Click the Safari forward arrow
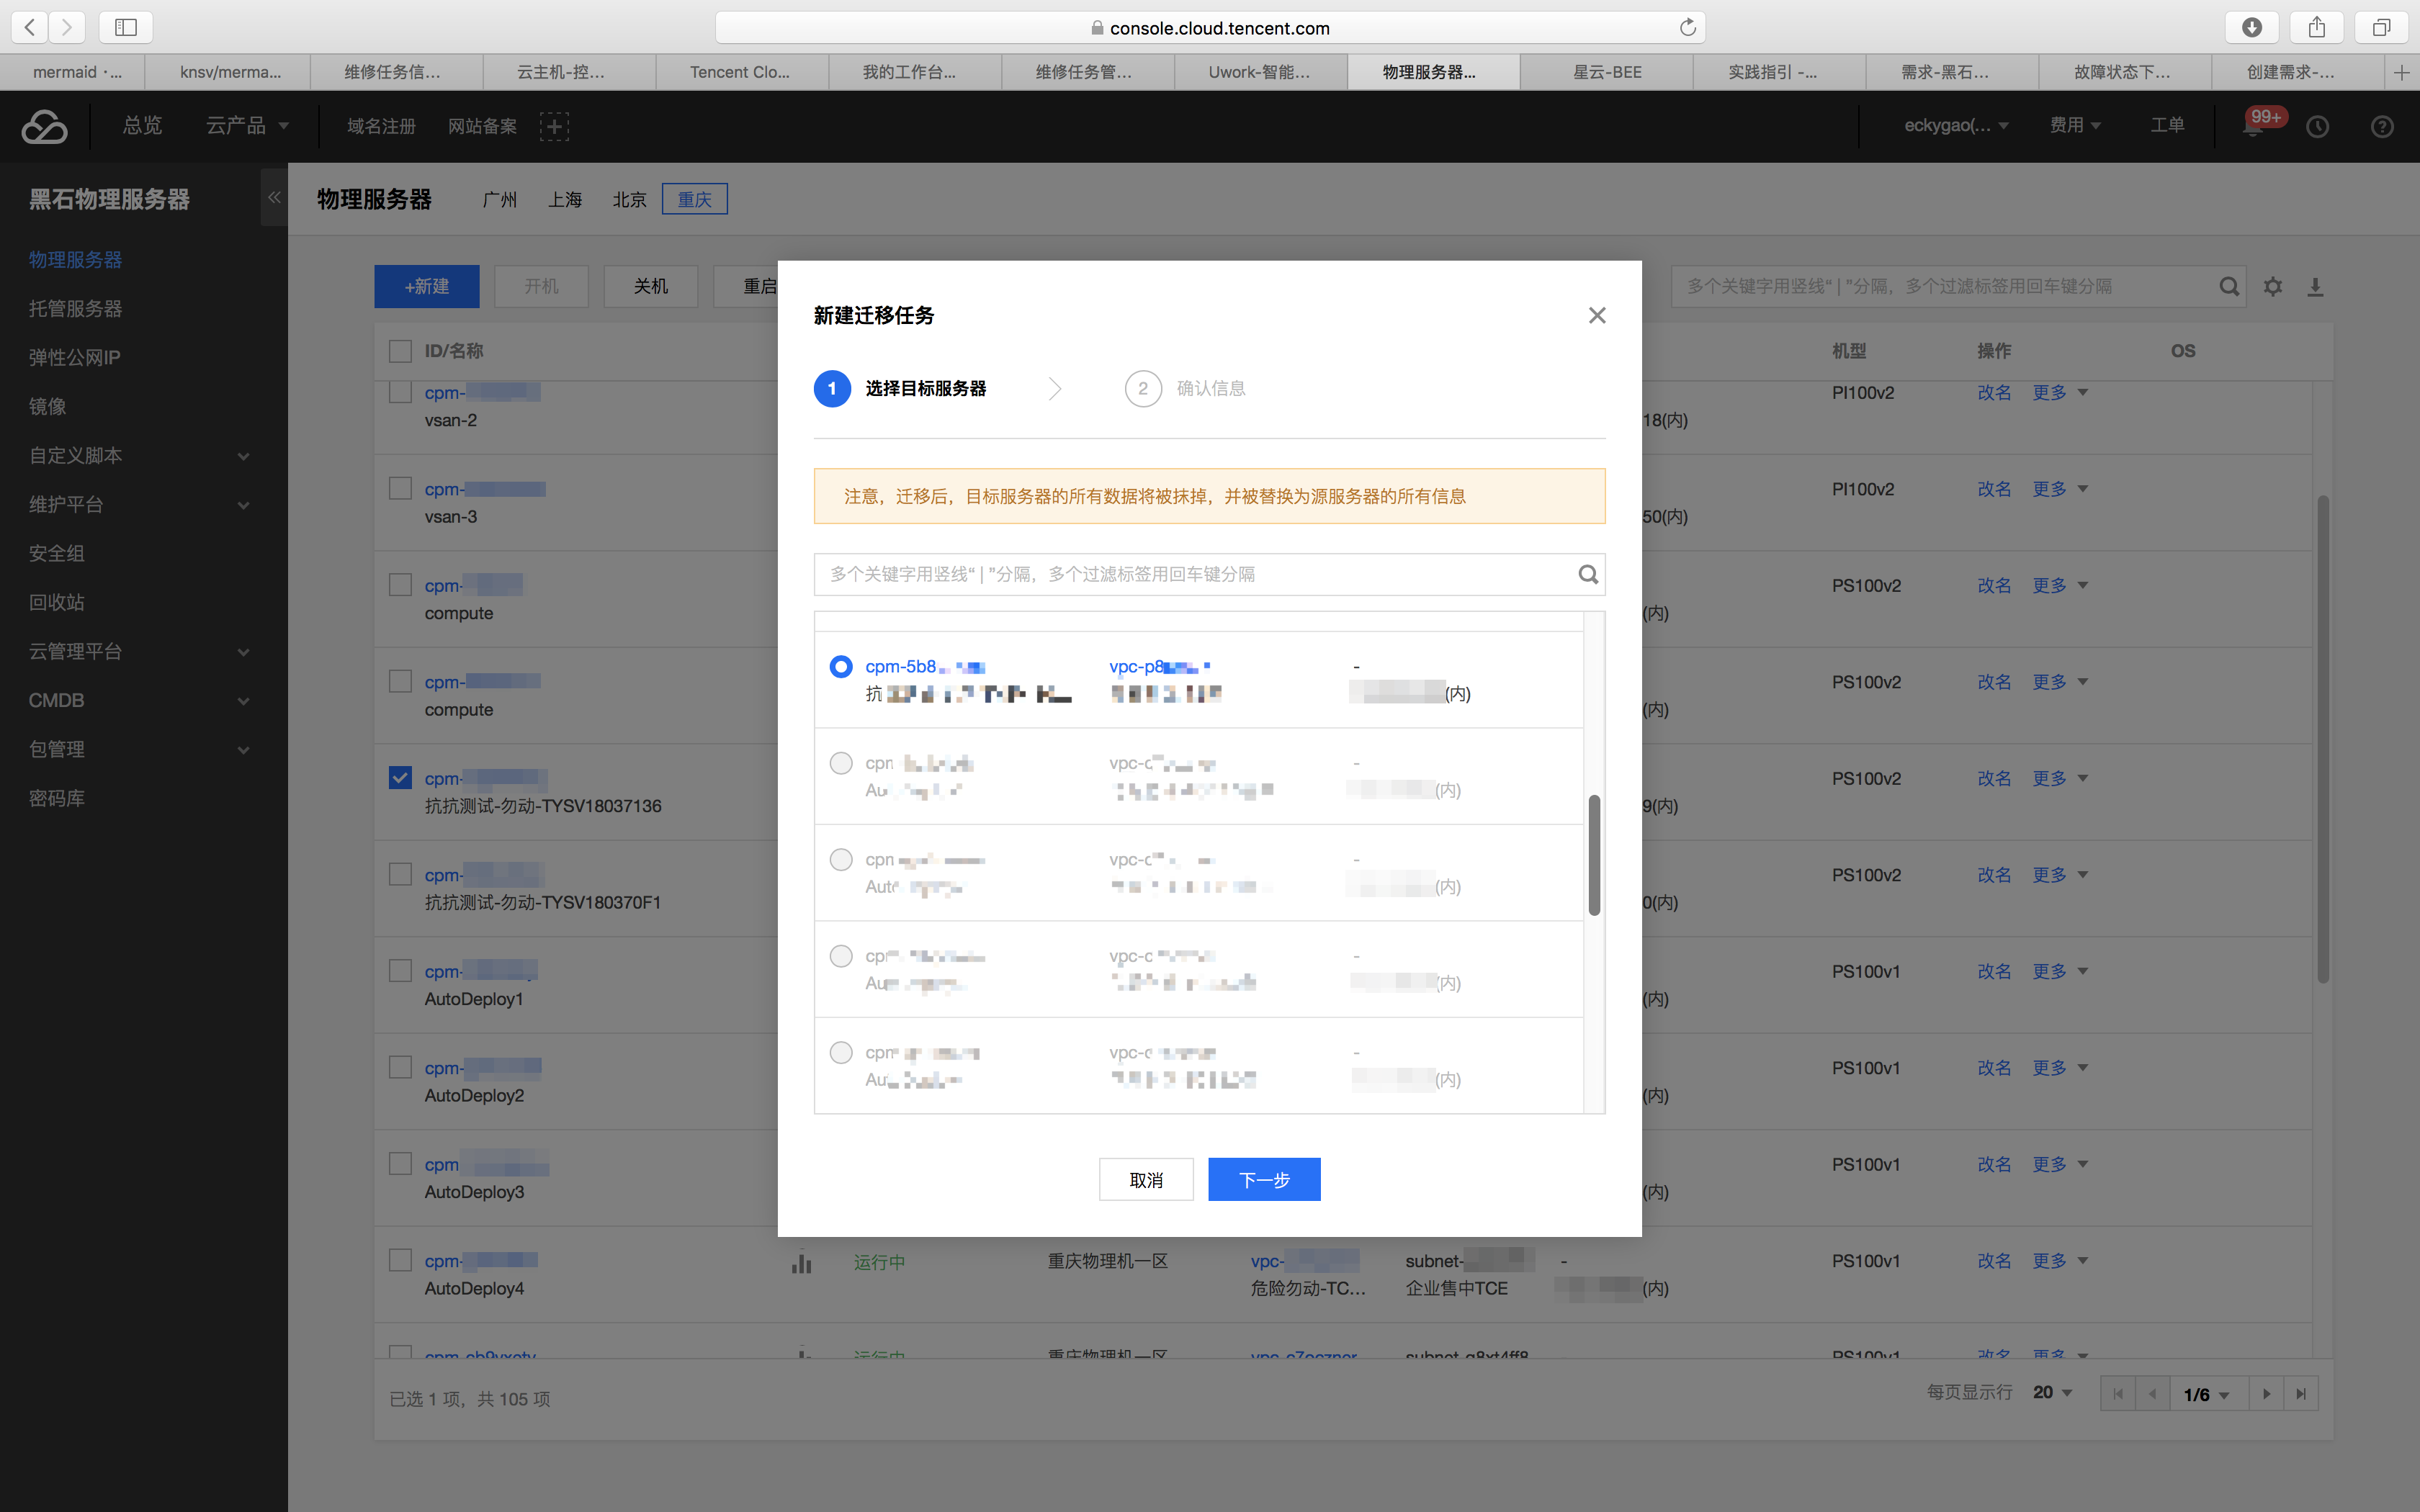This screenshot has height=1512, width=2420. click(x=67, y=27)
